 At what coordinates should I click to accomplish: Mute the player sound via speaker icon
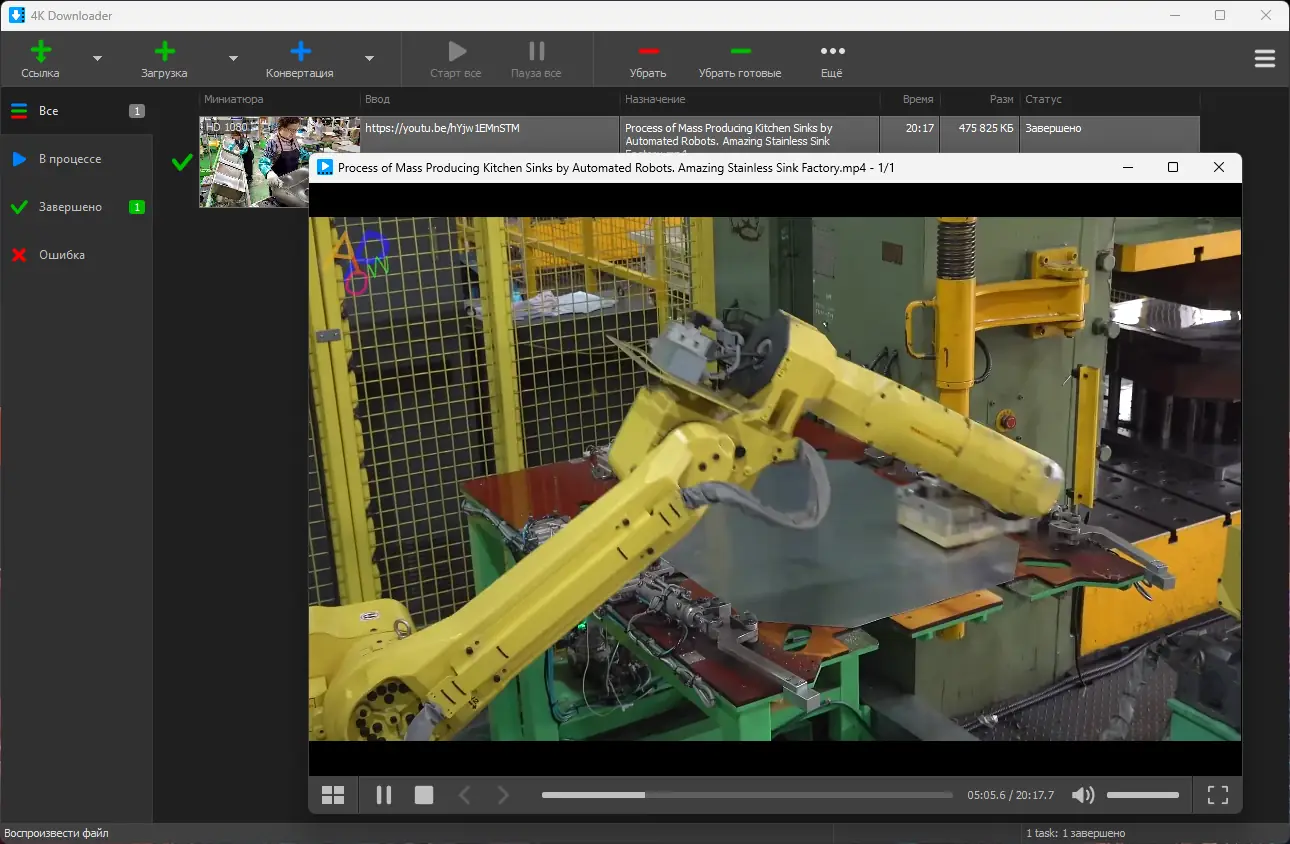1082,795
